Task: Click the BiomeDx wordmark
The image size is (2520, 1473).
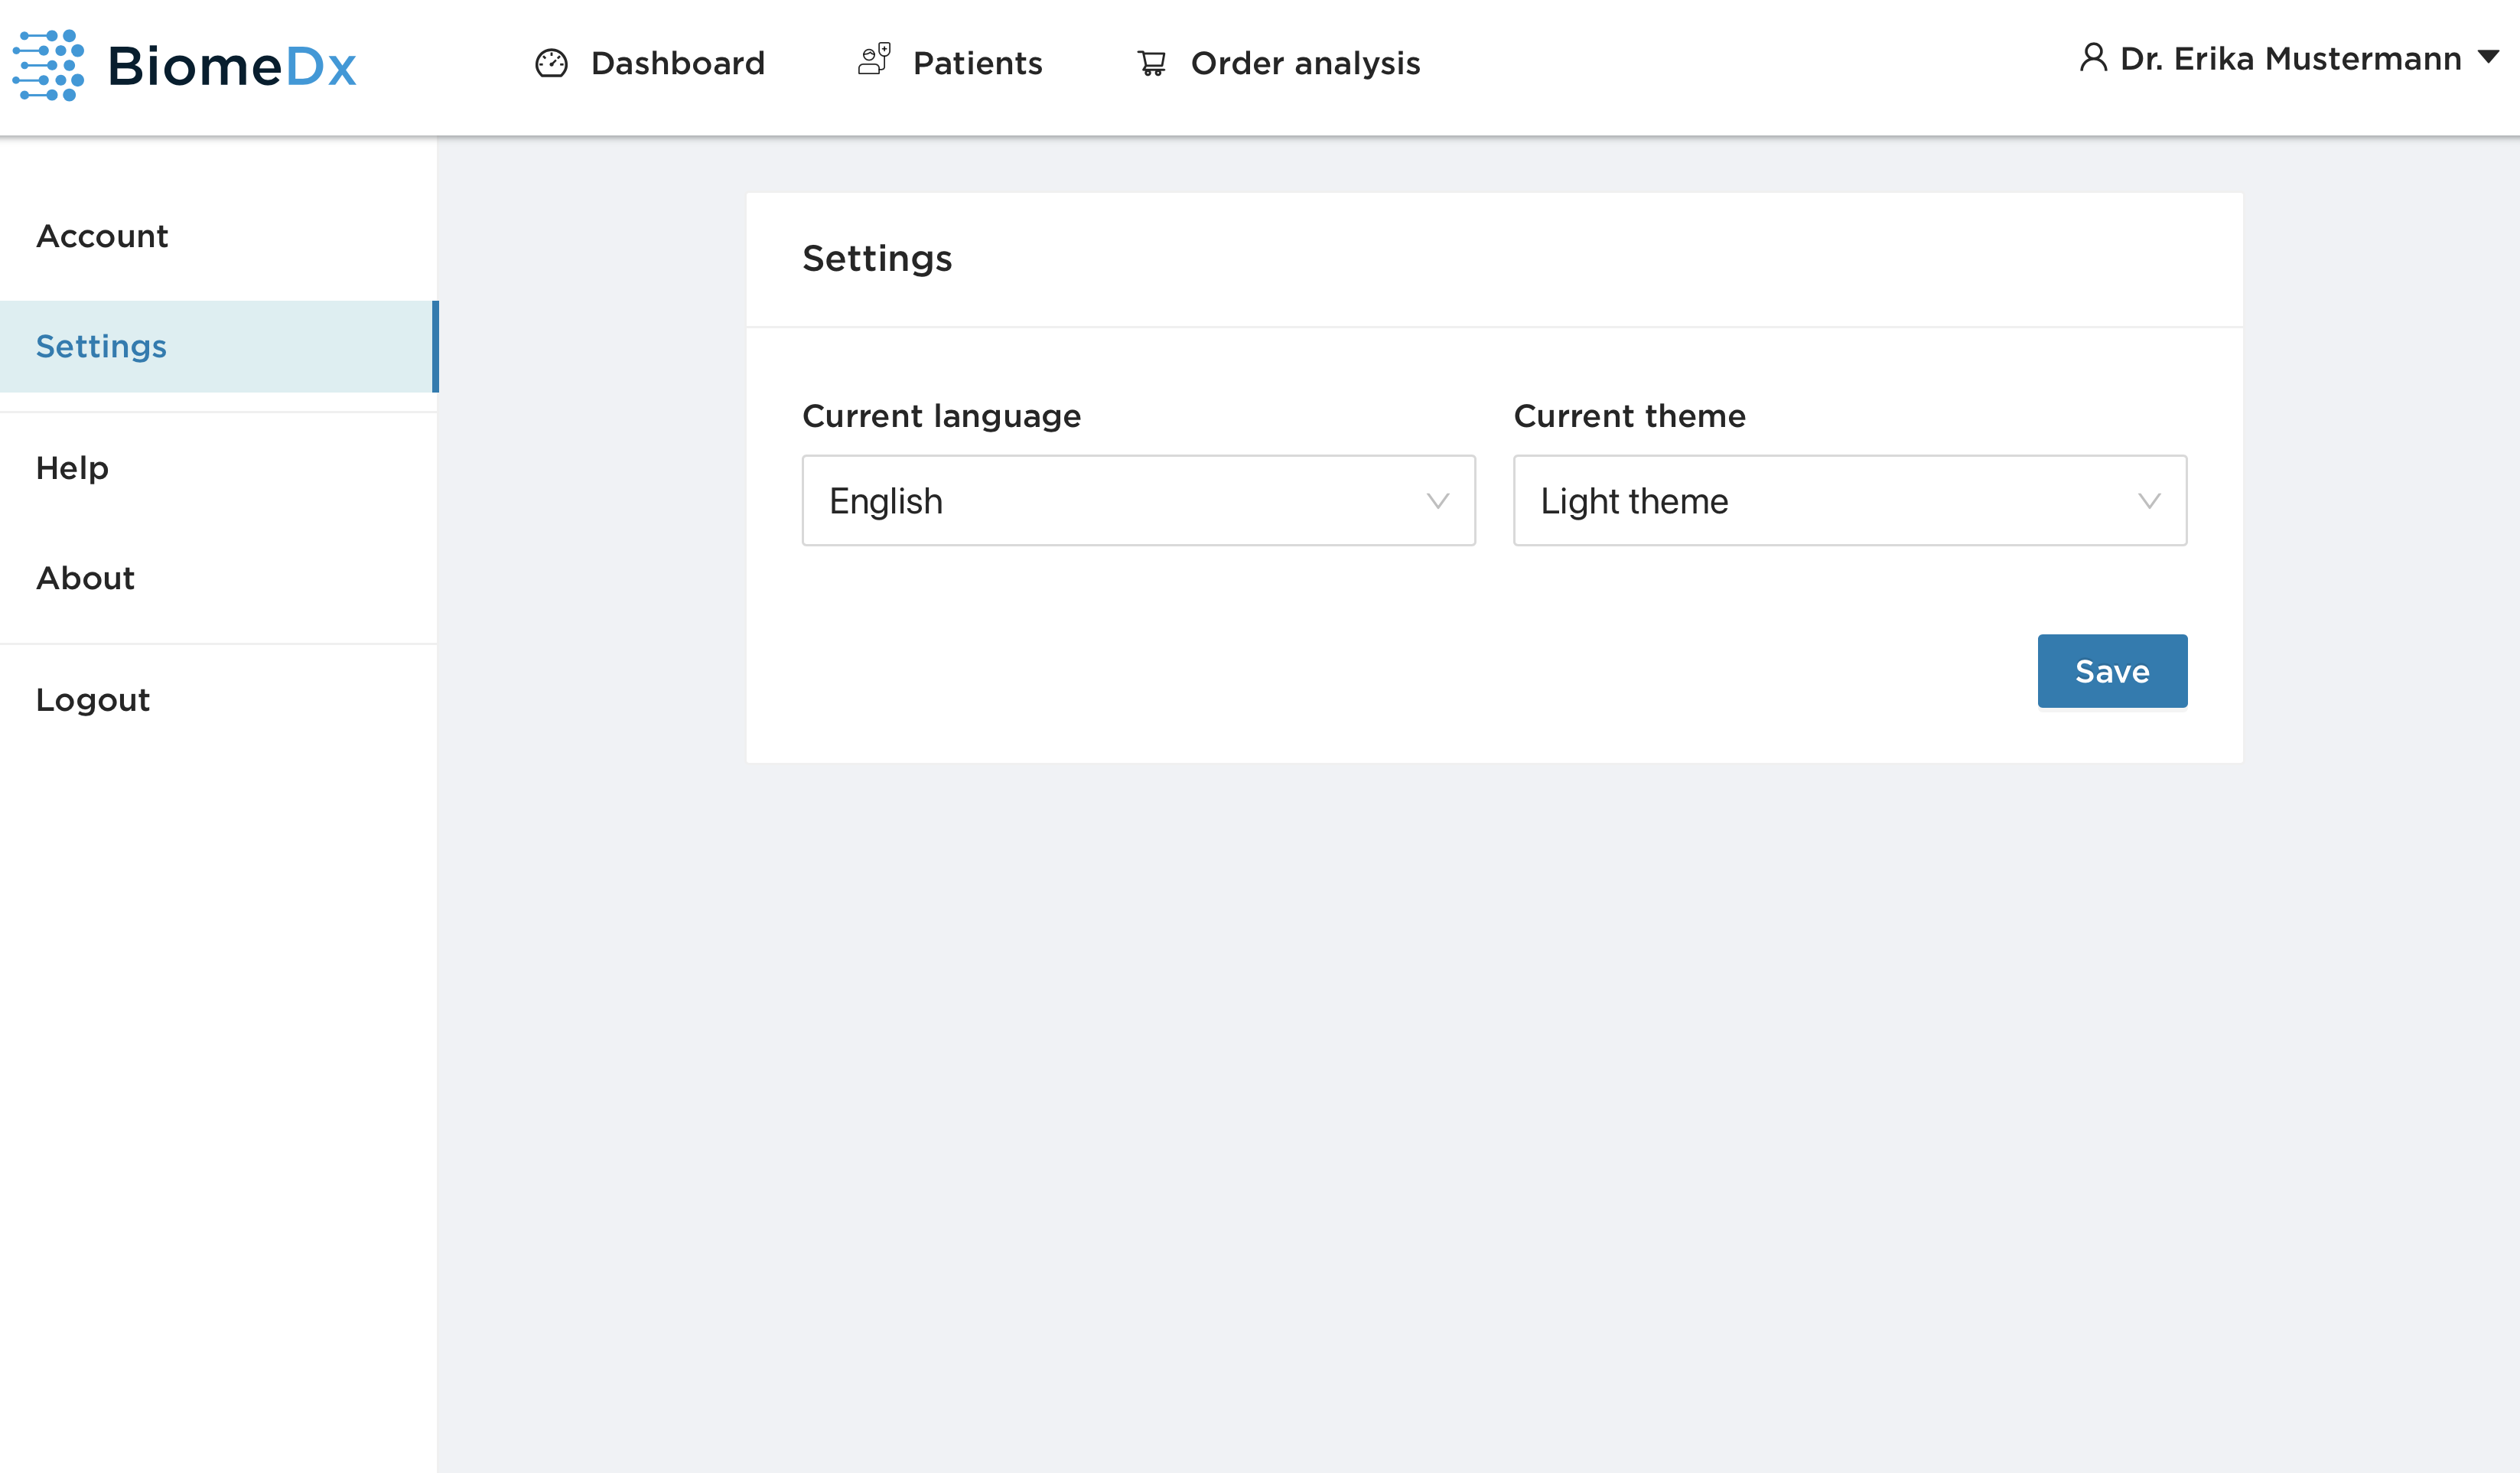Action: [232, 66]
